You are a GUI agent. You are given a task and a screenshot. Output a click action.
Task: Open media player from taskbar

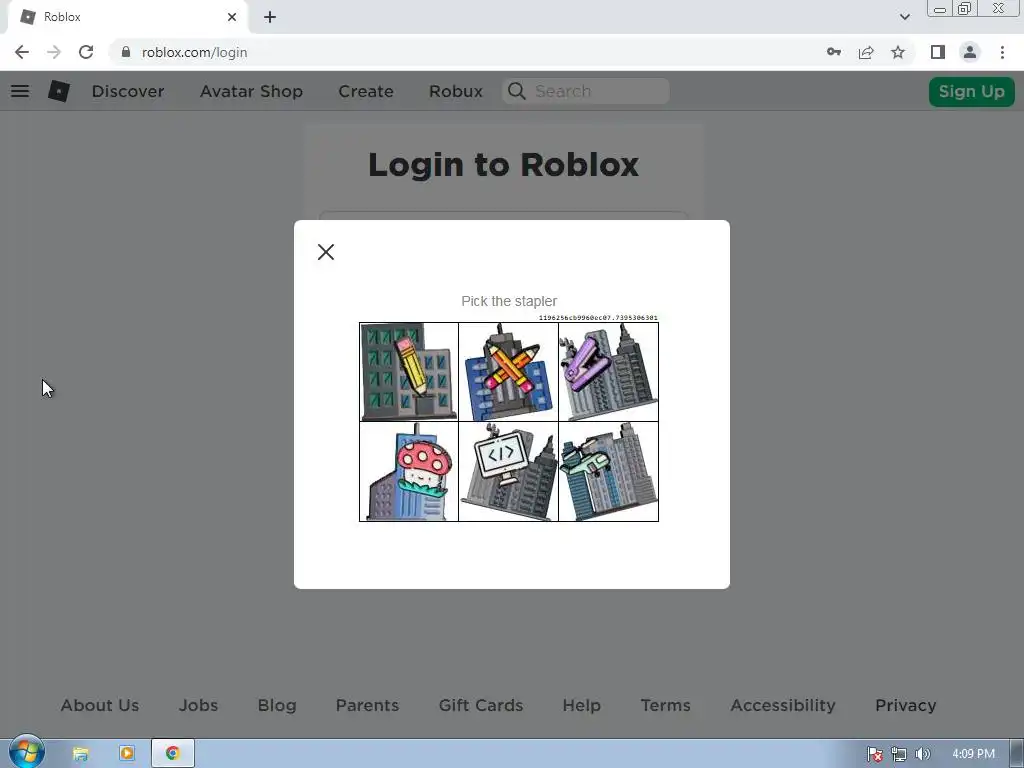pos(127,754)
